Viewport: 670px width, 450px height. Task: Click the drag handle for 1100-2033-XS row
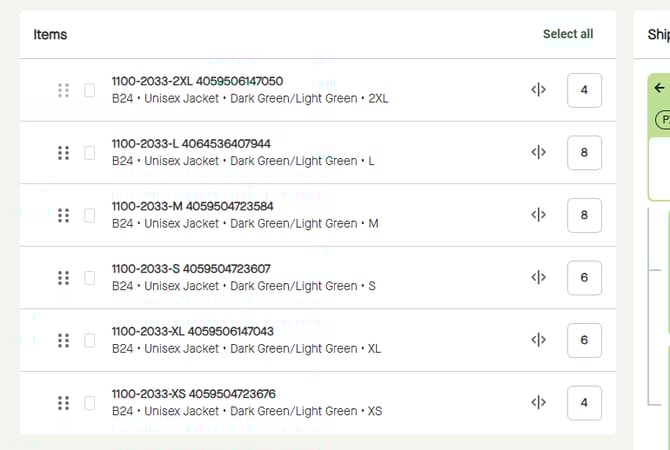point(63,403)
